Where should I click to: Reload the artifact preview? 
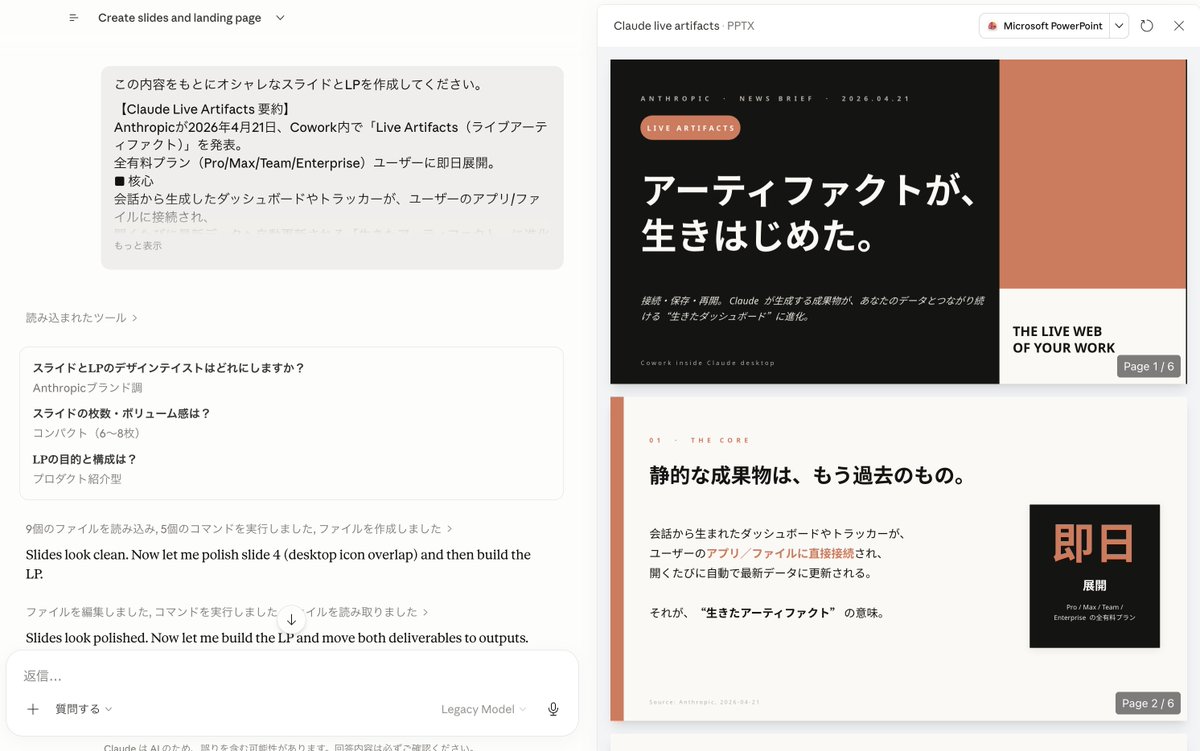1148,26
